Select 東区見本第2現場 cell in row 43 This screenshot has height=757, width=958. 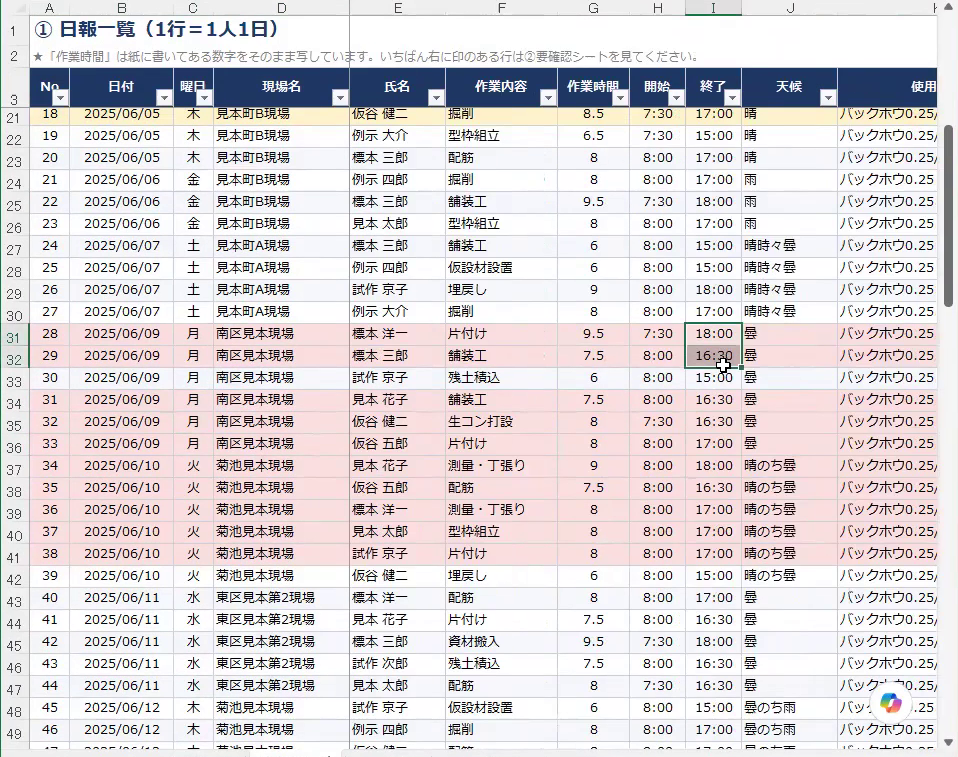[x=281, y=598]
